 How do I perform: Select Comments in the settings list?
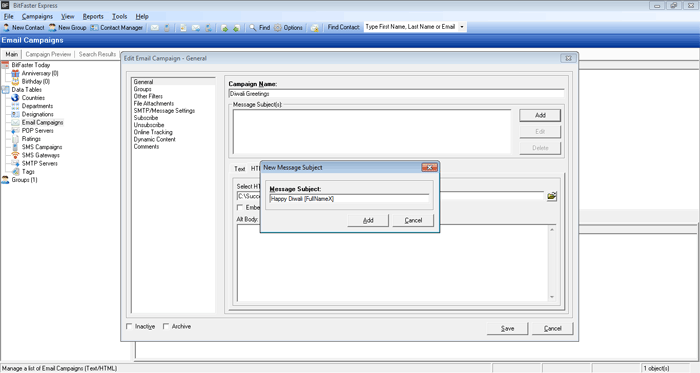click(146, 146)
